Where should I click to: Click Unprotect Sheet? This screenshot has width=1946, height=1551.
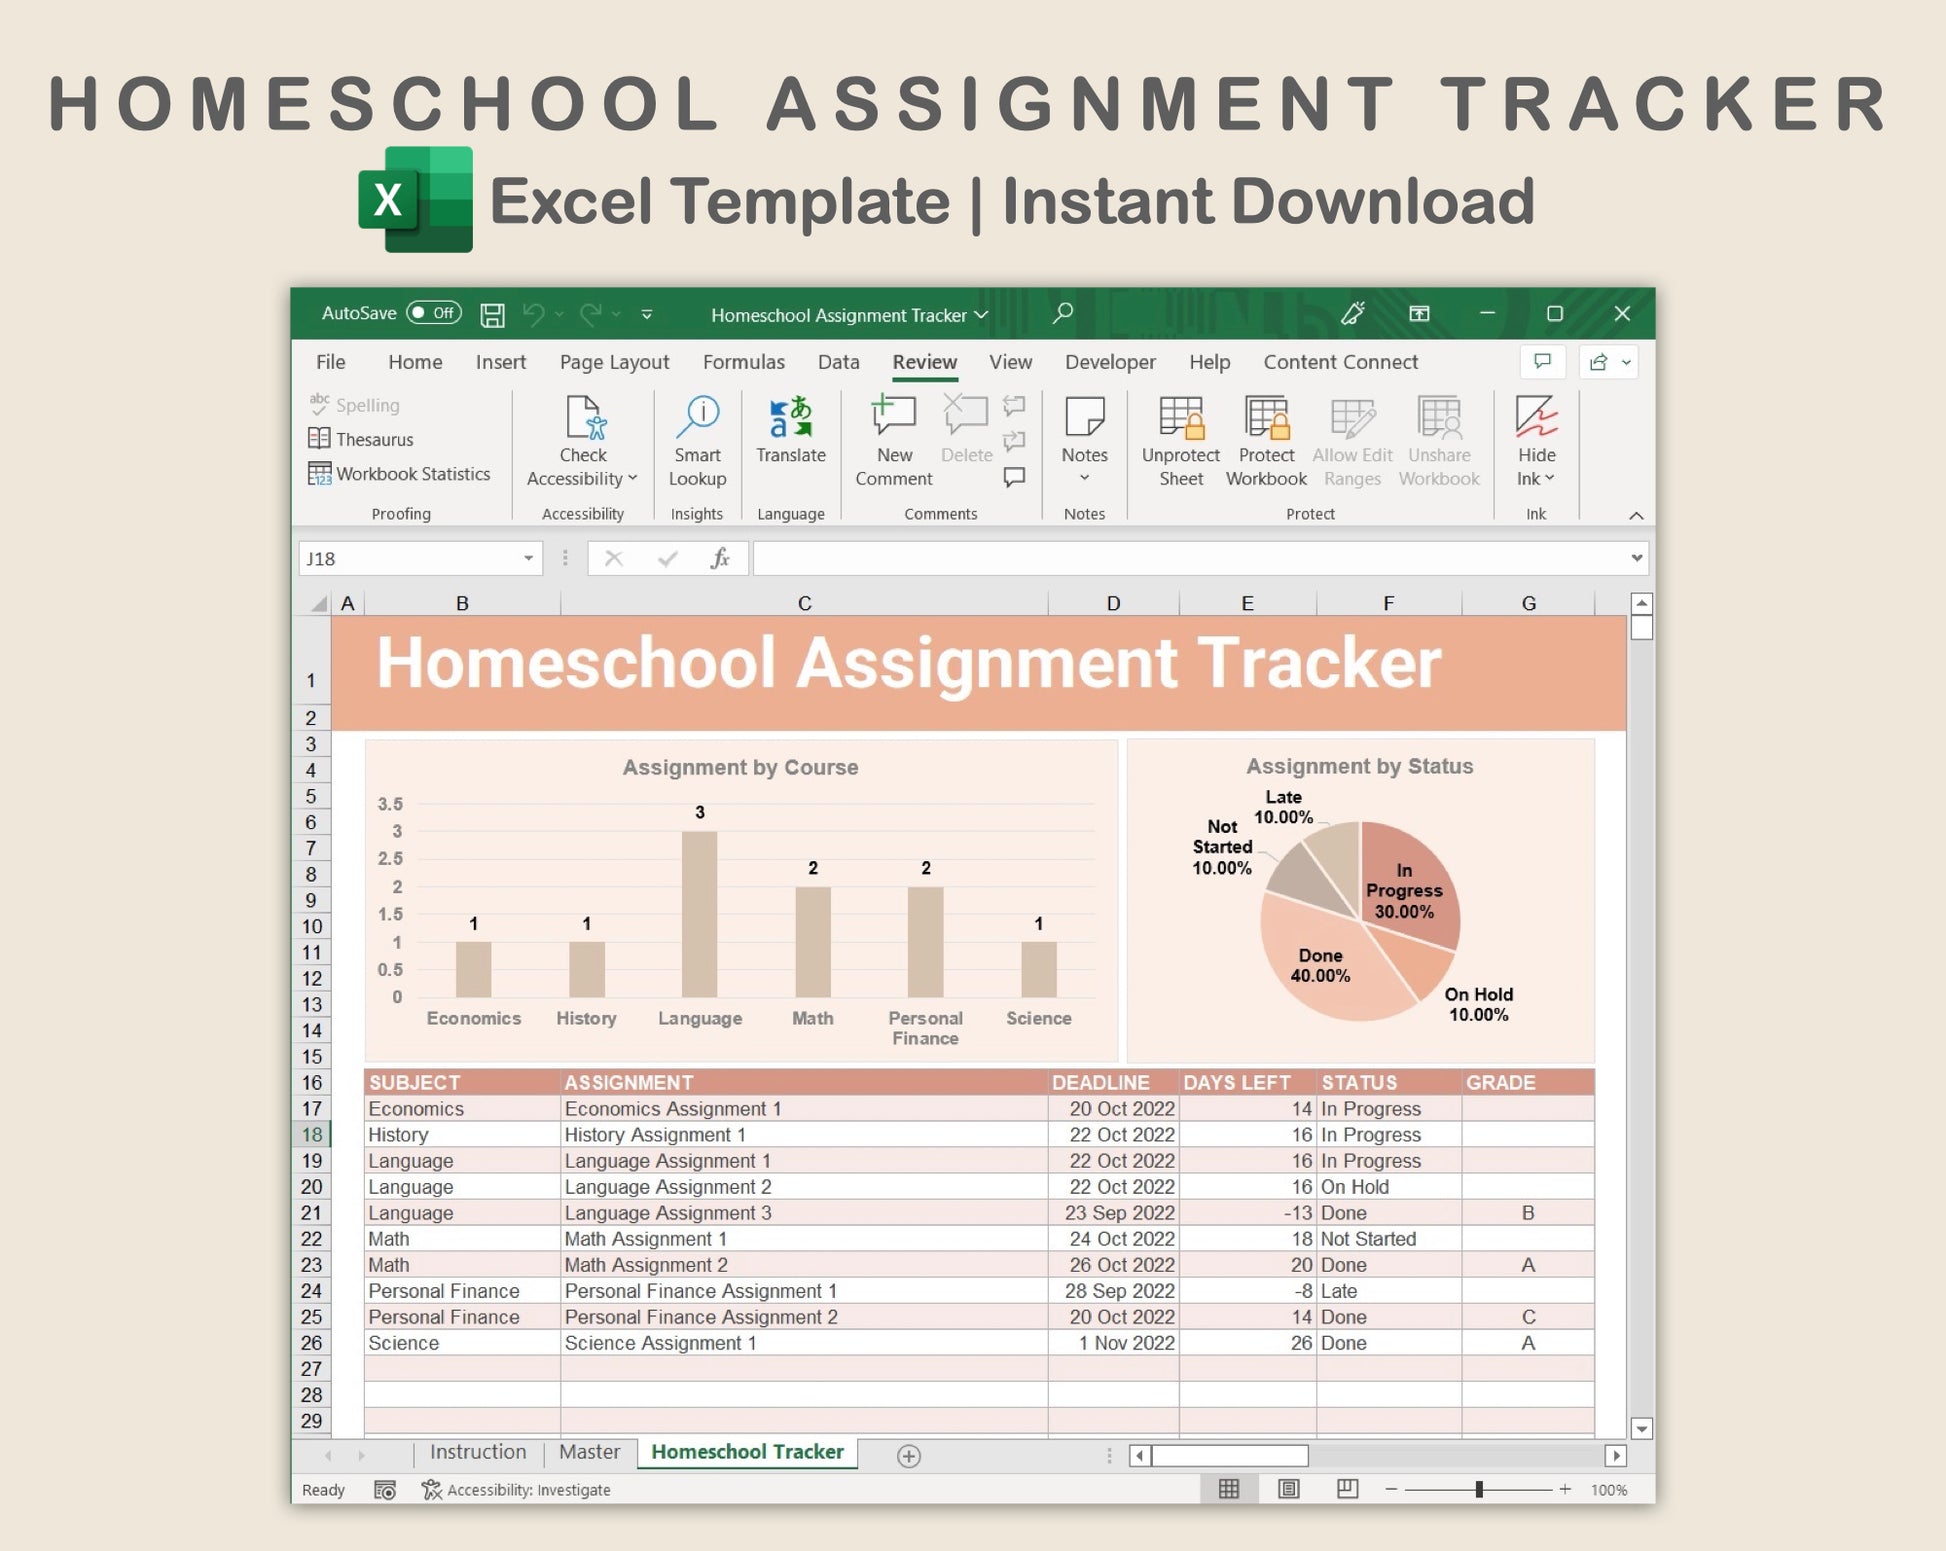click(1180, 442)
